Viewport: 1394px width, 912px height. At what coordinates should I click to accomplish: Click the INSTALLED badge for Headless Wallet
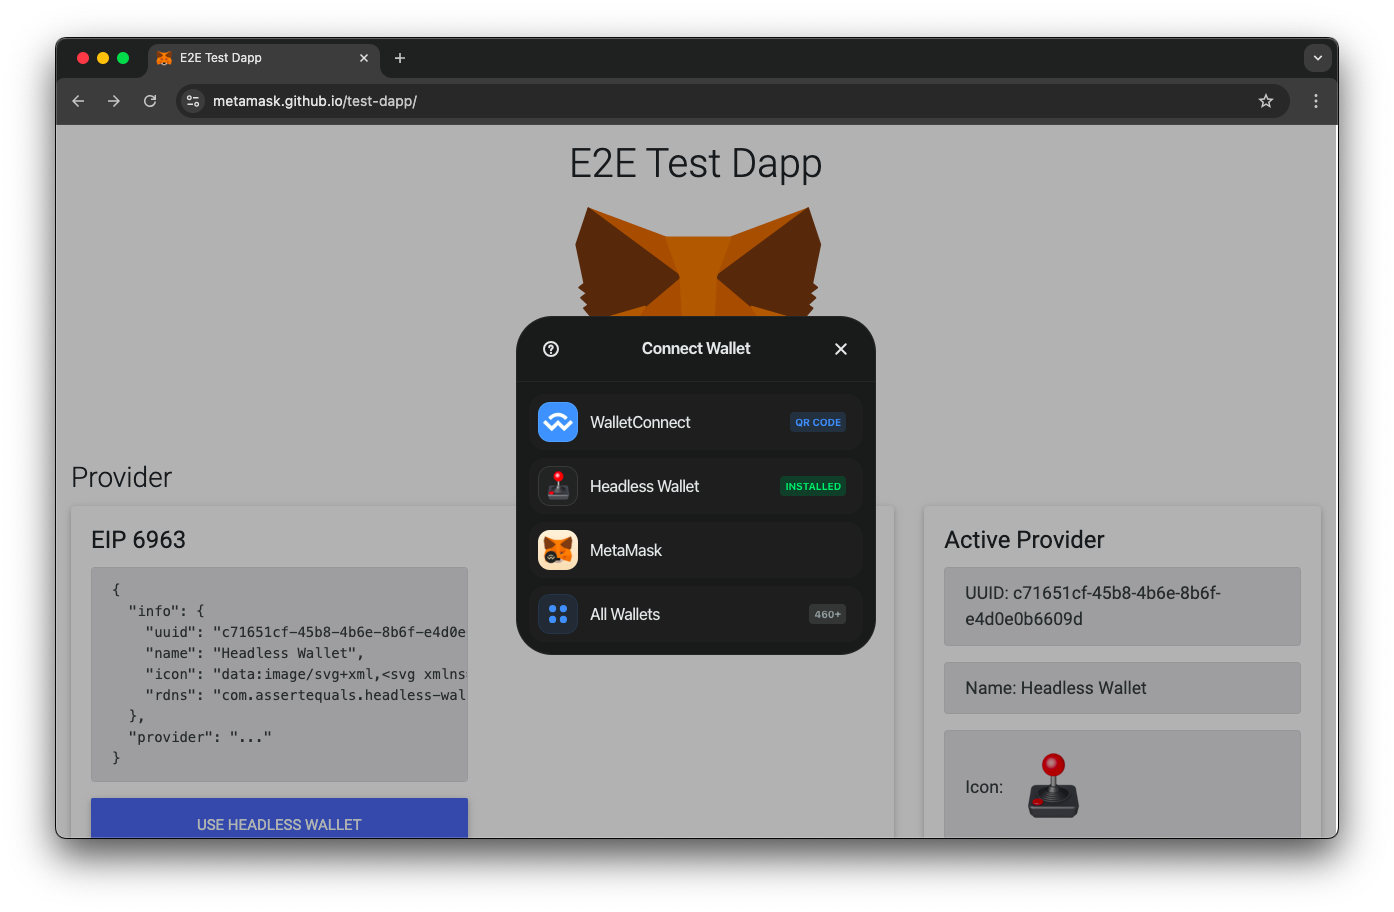click(812, 486)
